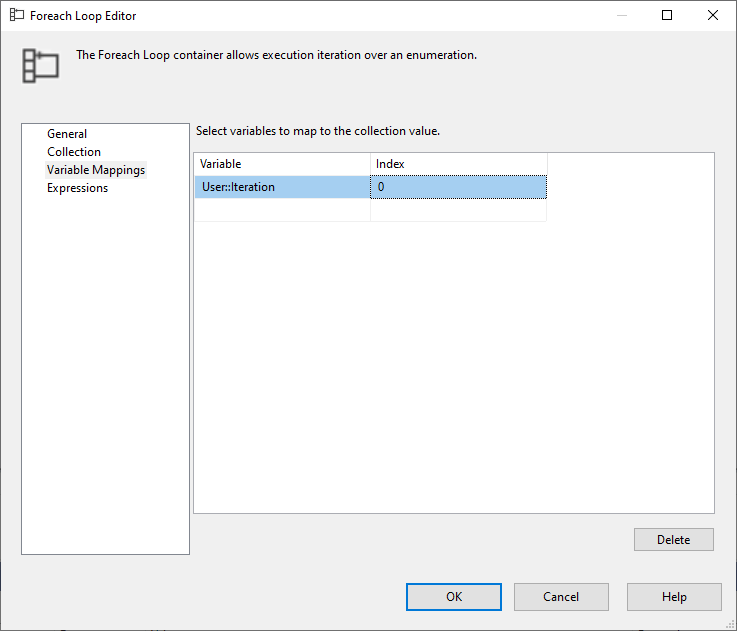Open the General page
The image size is (737, 631).
point(67,134)
